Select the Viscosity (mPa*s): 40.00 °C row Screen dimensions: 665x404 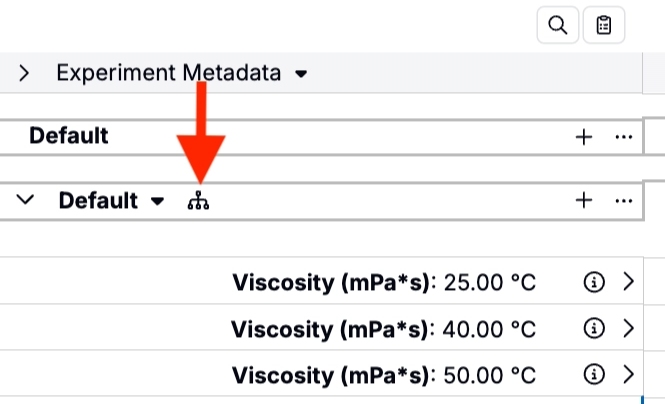[x=321, y=328]
